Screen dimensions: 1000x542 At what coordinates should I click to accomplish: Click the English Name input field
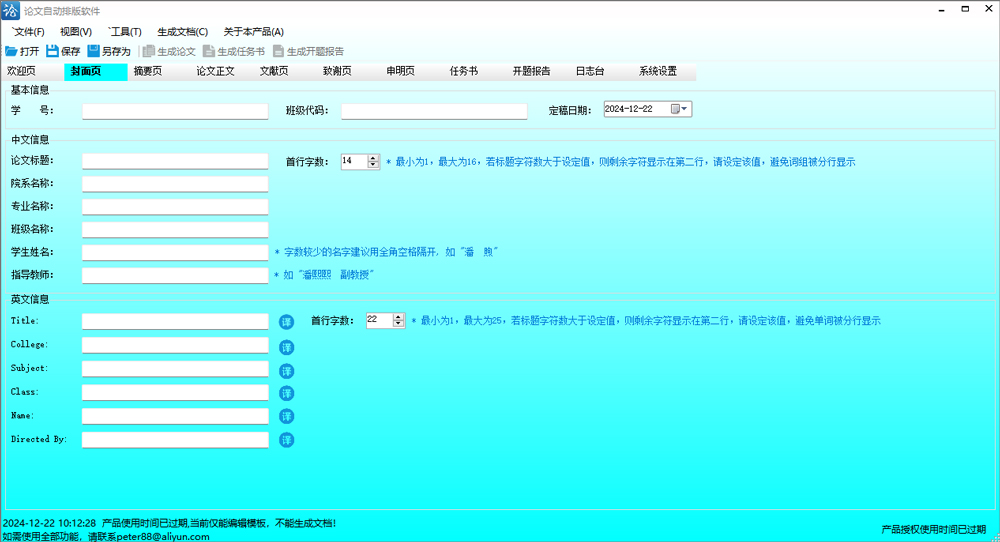pyautogui.click(x=175, y=416)
